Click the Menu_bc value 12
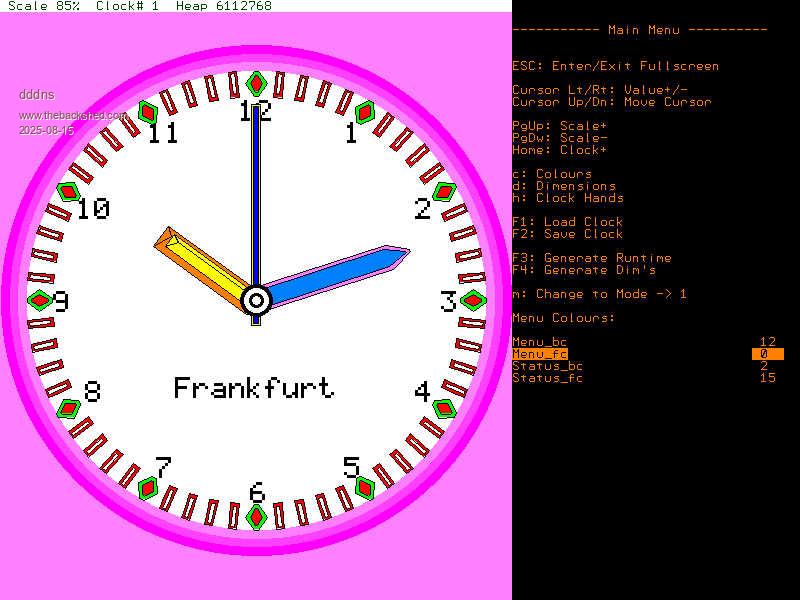 767,342
